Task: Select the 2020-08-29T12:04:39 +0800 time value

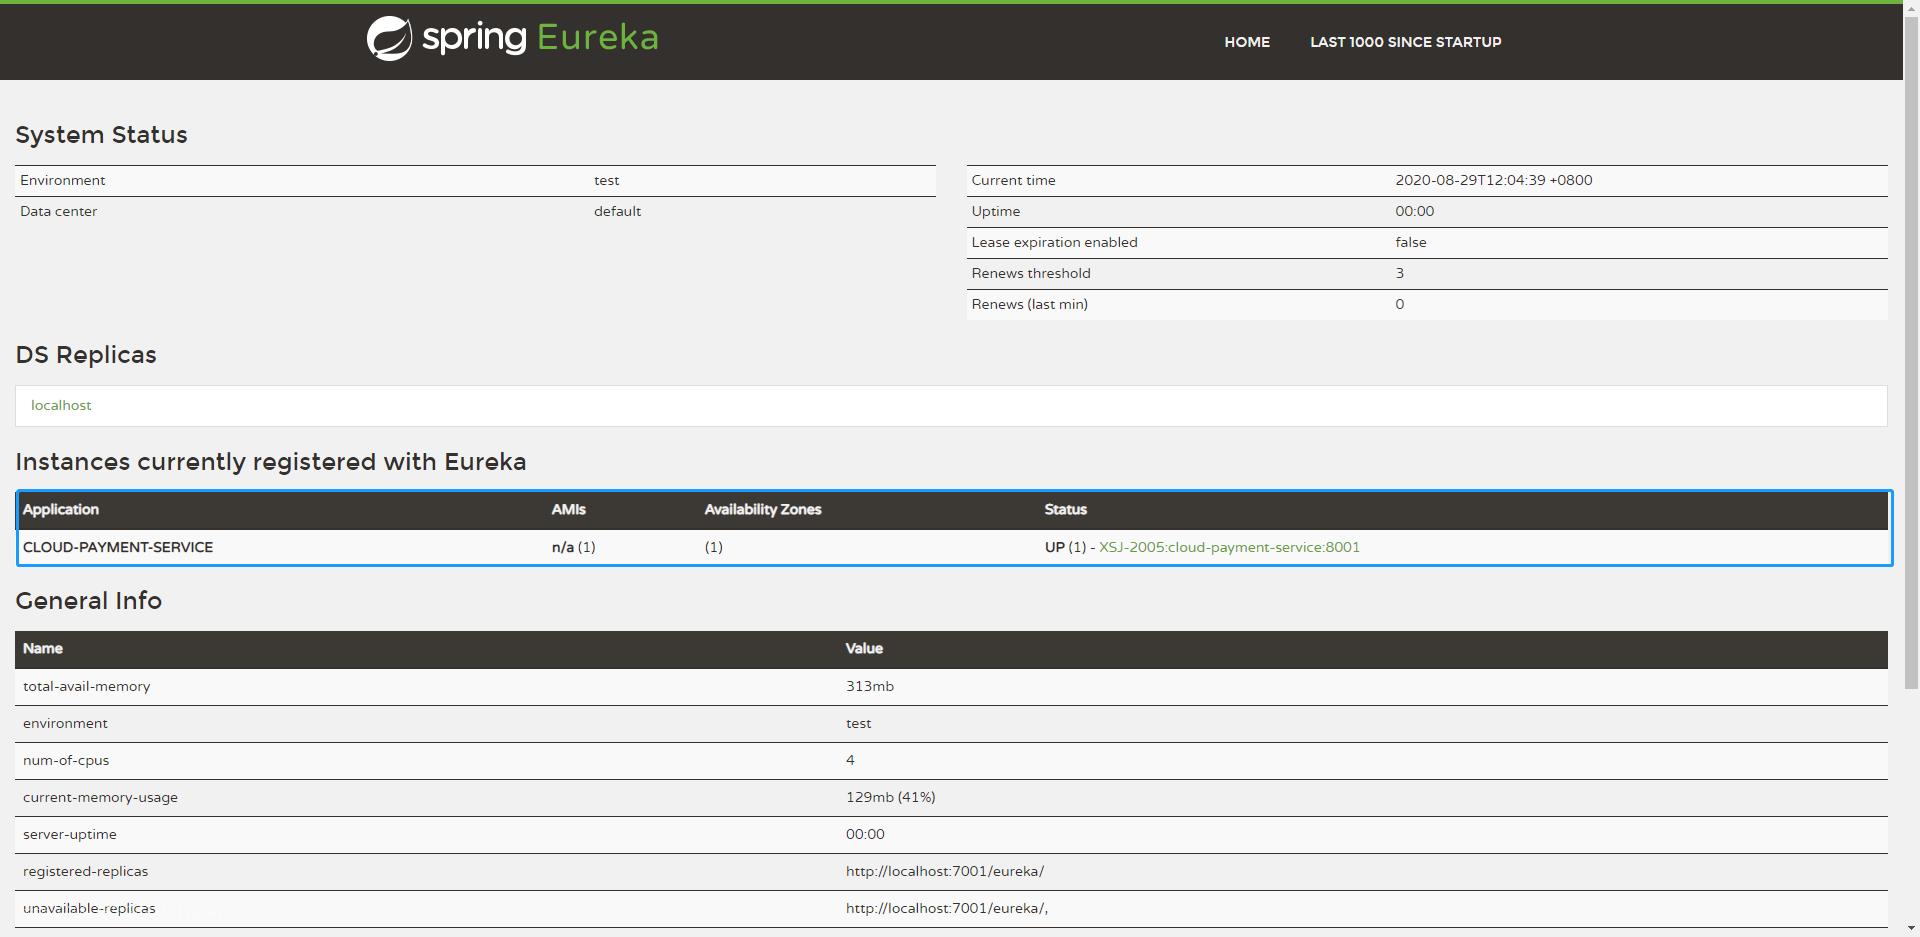Action: point(1494,180)
